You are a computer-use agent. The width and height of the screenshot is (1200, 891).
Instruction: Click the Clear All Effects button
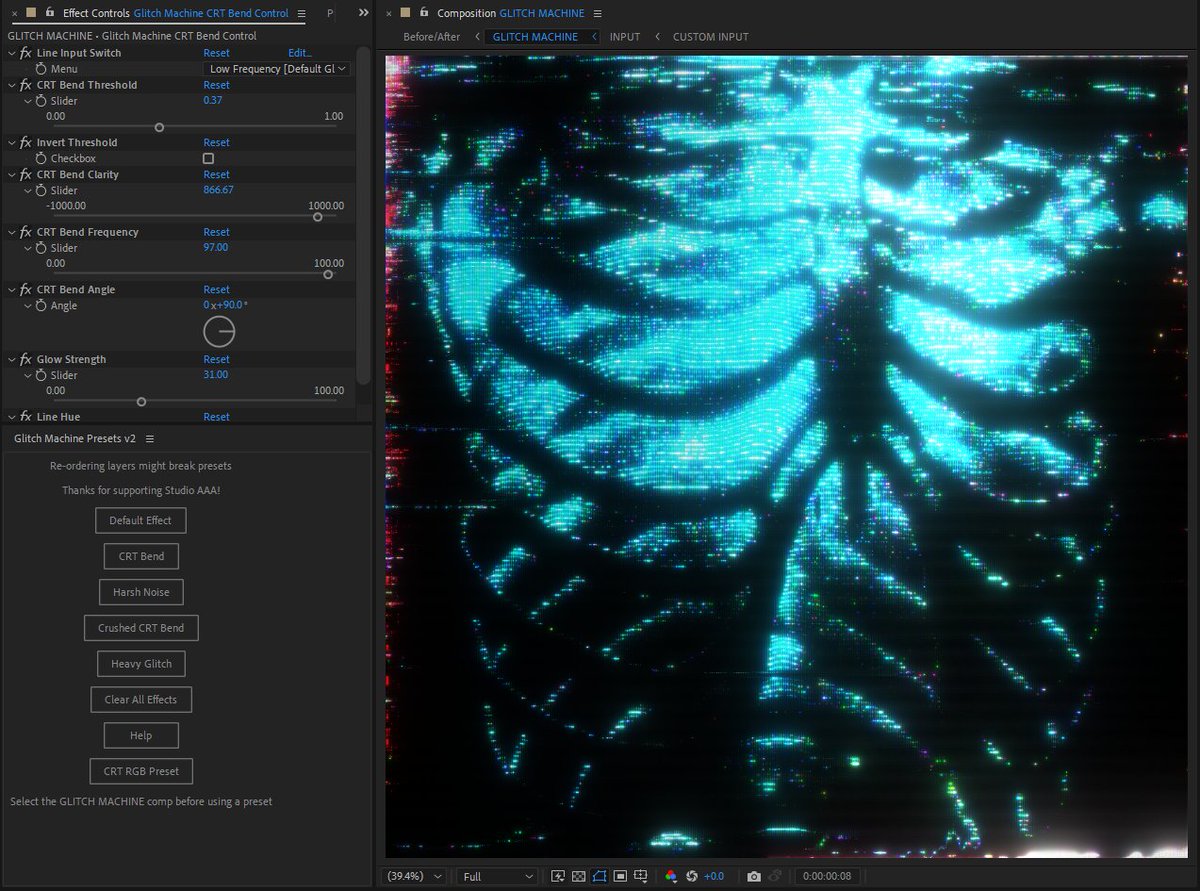(141, 700)
